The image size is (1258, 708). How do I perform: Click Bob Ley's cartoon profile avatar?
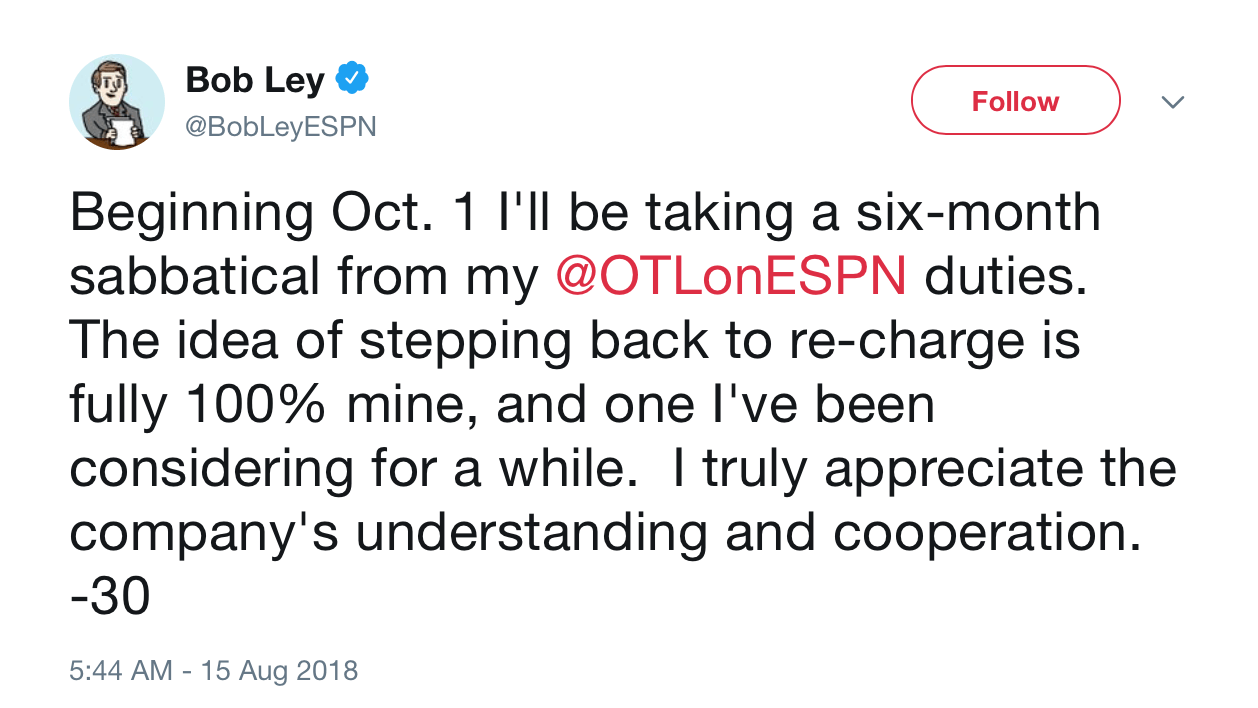tap(116, 102)
